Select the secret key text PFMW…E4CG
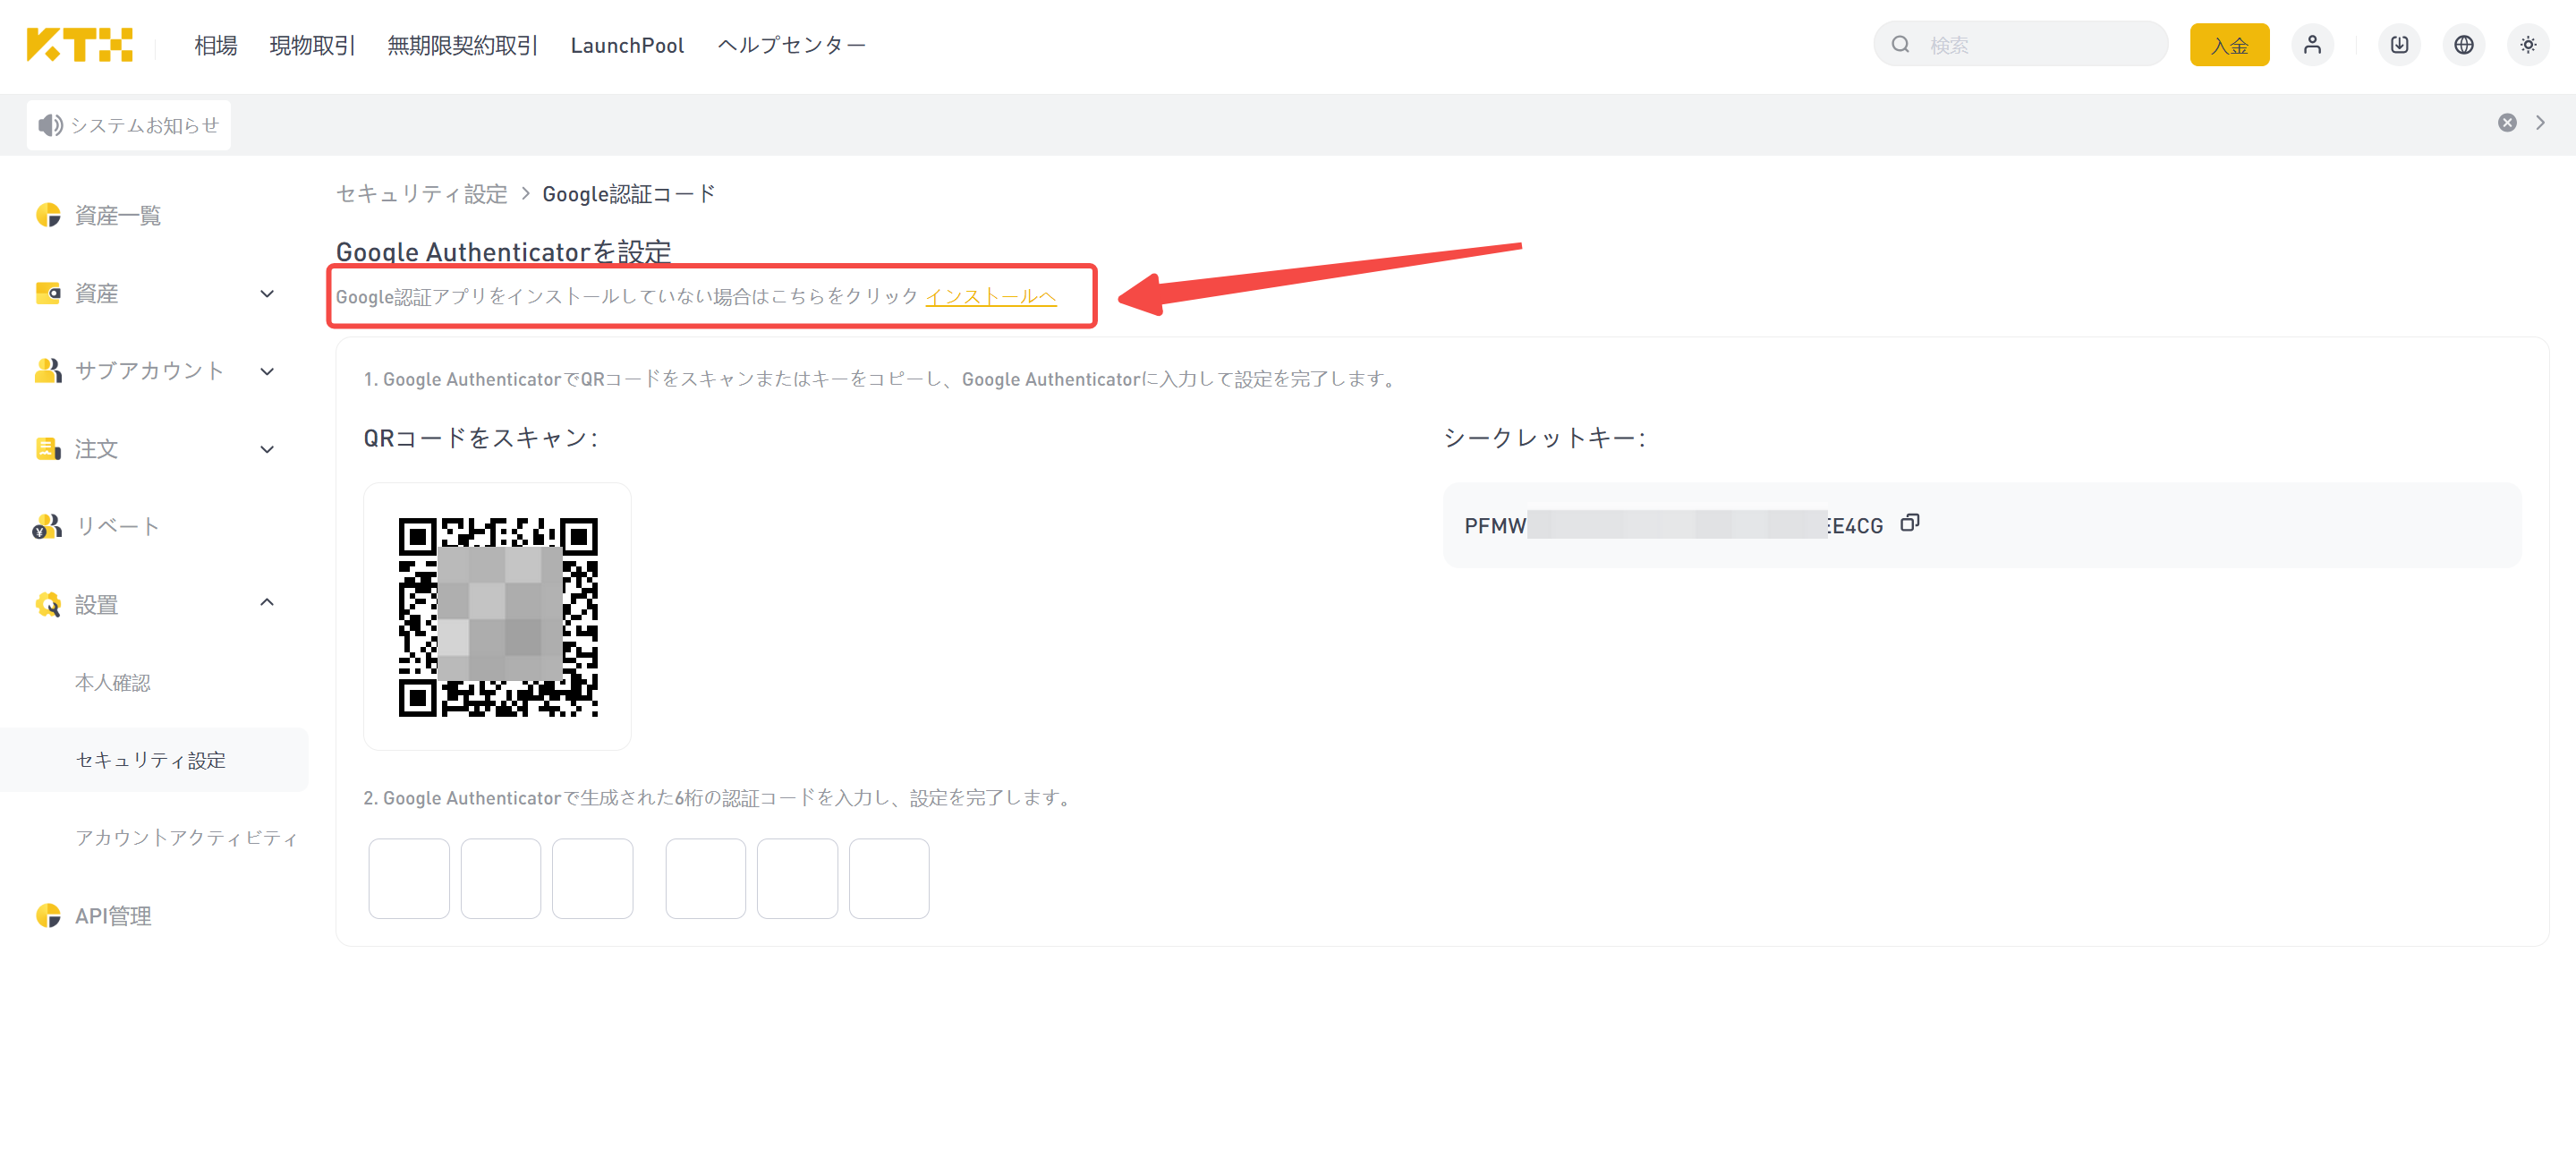2576x1166 pixels. (x=1673, y=525)
